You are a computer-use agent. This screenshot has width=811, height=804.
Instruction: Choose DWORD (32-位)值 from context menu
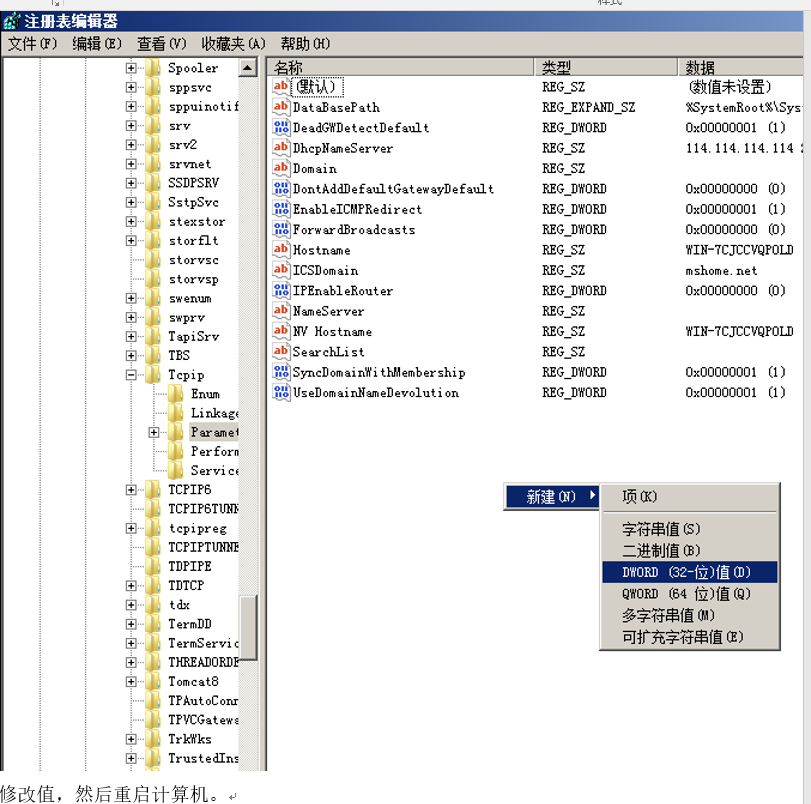point(685,572)
